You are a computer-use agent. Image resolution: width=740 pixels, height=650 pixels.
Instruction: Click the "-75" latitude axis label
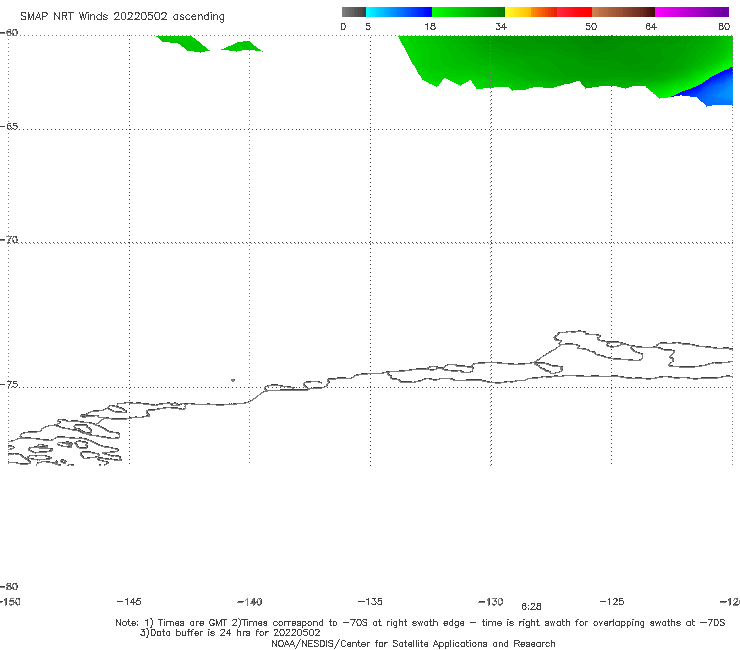click(9, 384)
